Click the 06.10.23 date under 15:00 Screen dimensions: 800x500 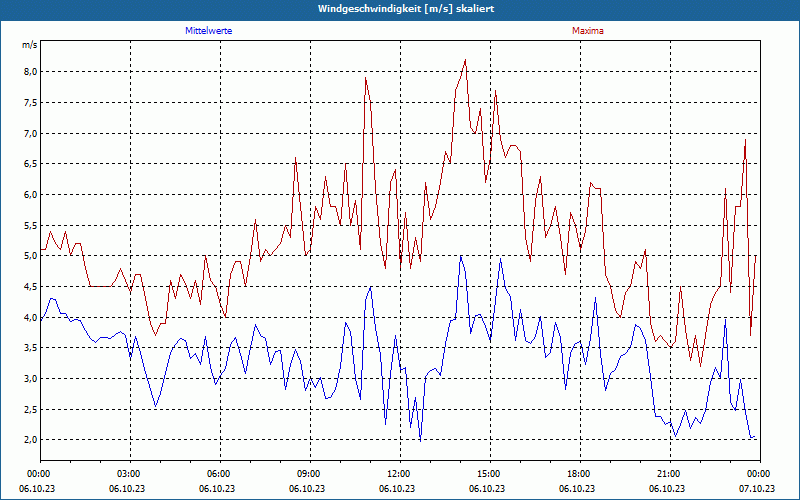487,488
